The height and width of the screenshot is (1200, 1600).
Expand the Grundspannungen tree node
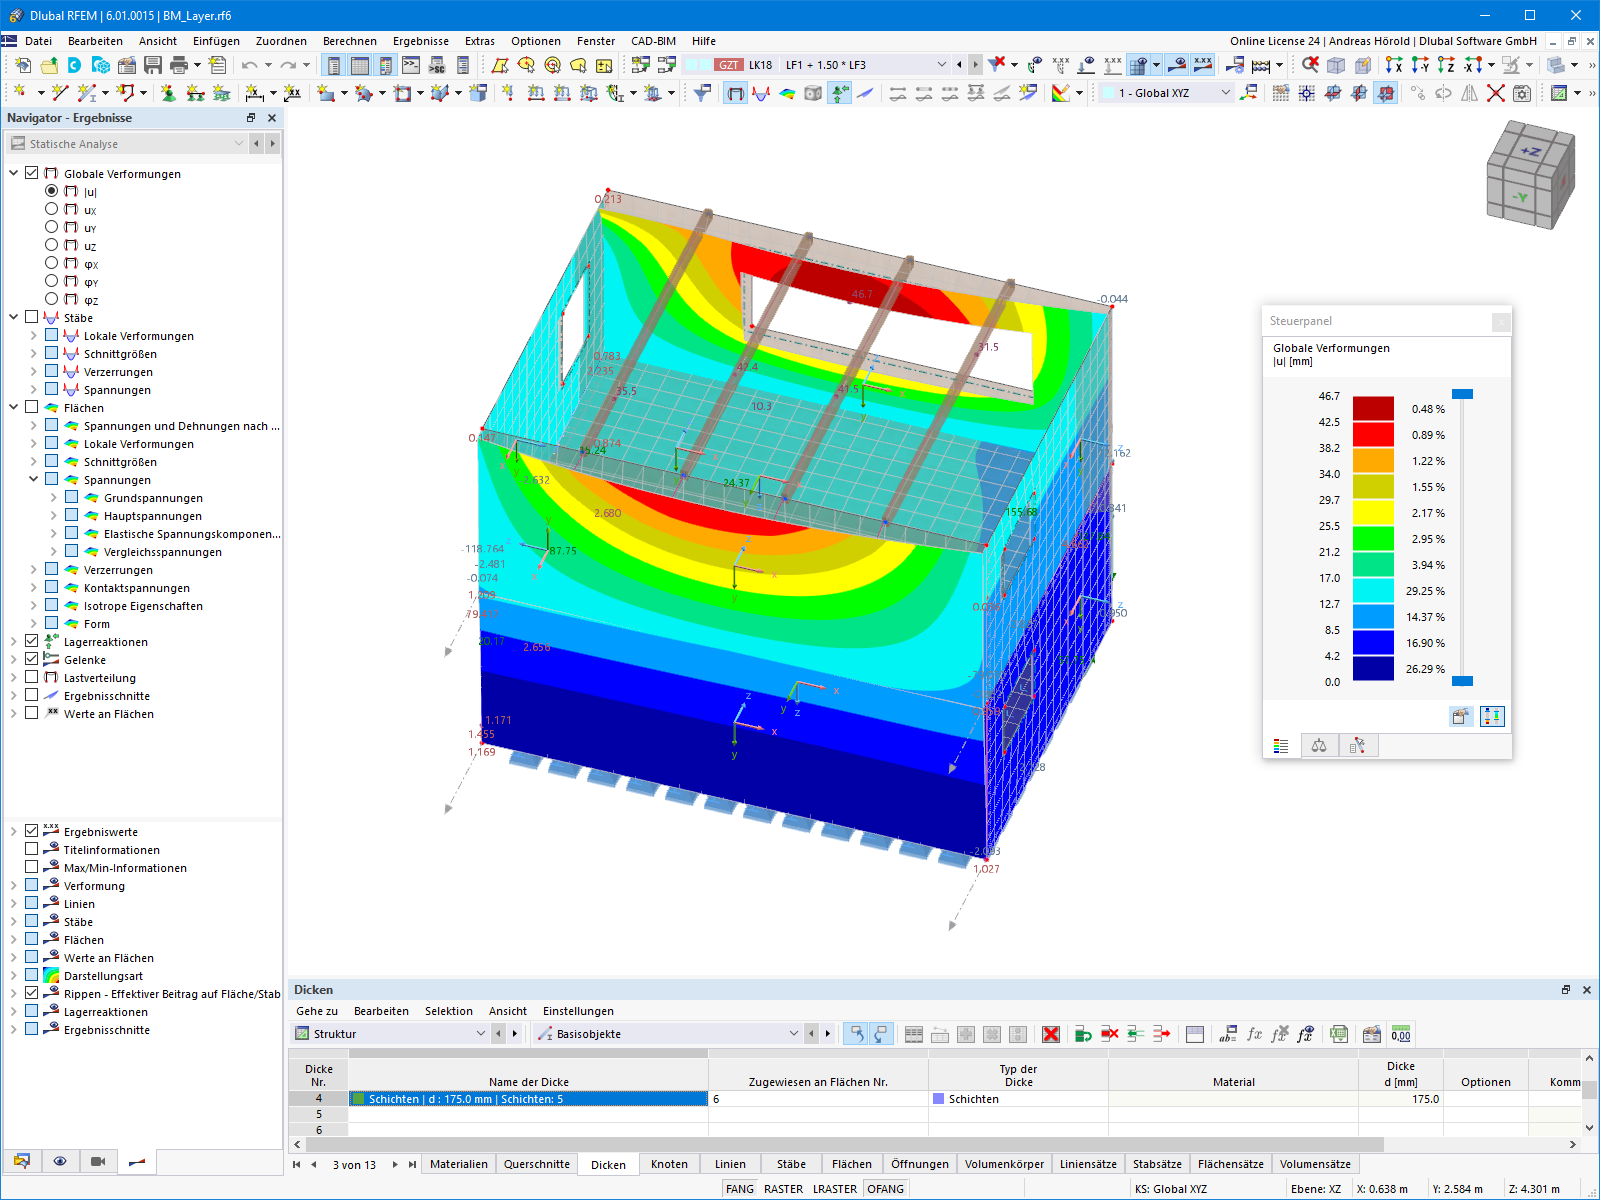coord(53,498)
